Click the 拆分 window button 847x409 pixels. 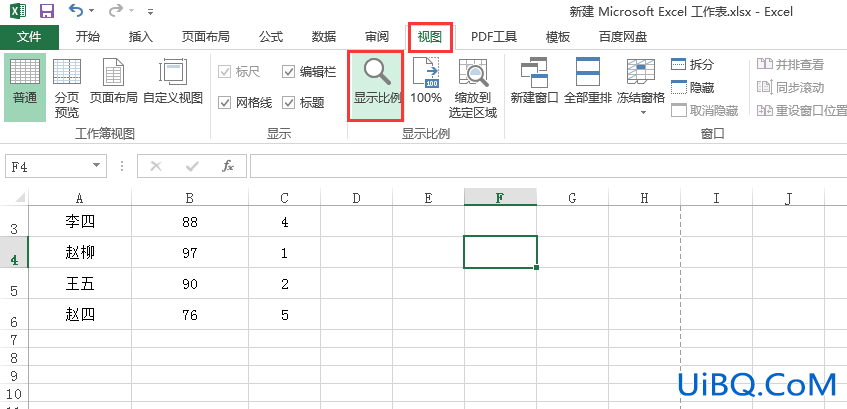(693, 64)
